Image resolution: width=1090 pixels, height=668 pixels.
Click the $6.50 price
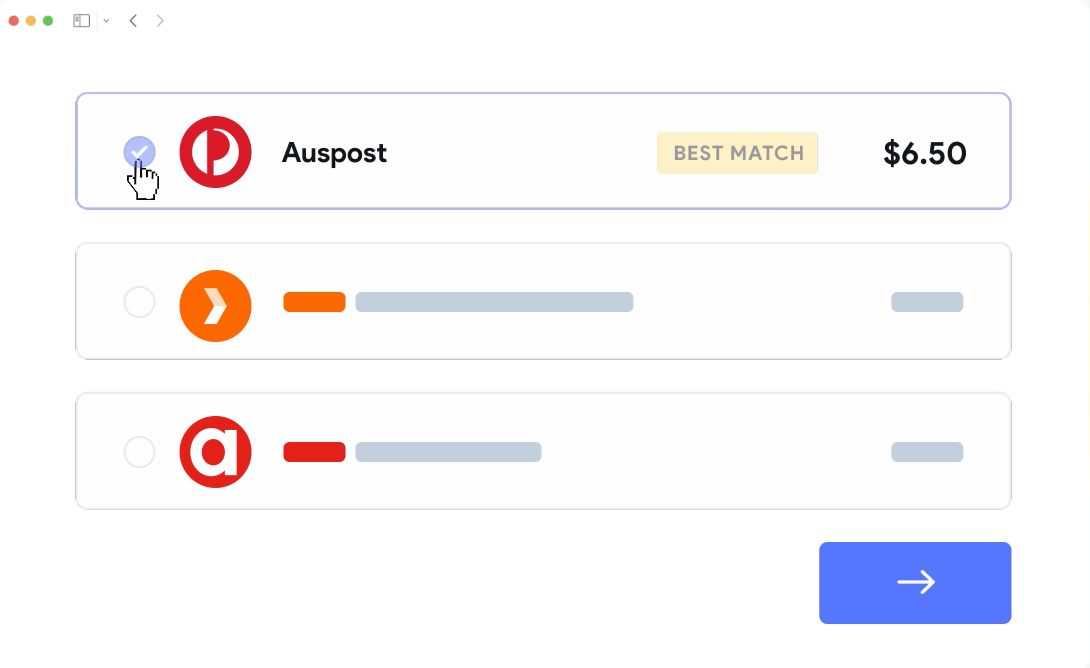(x=925, y=153)
